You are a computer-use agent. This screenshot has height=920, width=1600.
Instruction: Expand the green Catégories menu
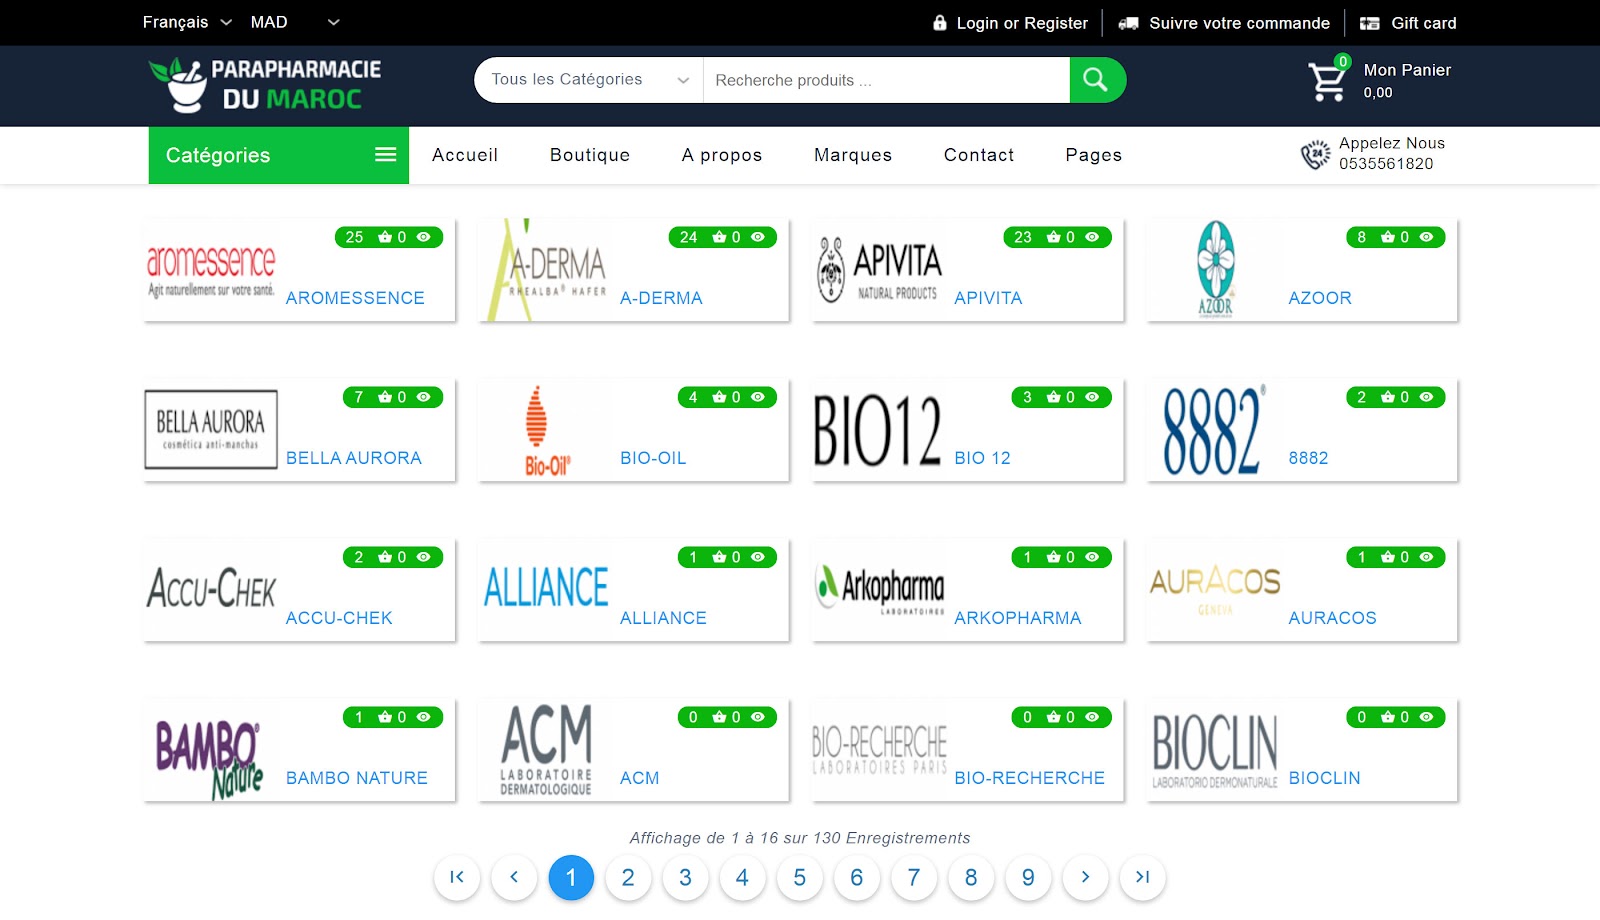[x=279, y=155]
